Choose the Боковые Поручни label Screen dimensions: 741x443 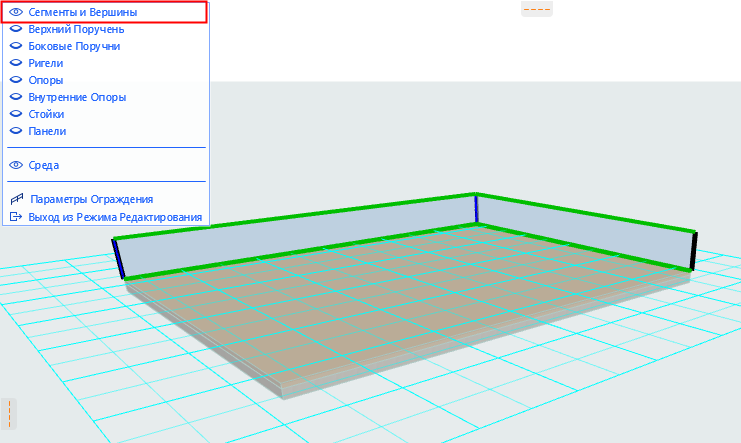click(x=74, y=46)
